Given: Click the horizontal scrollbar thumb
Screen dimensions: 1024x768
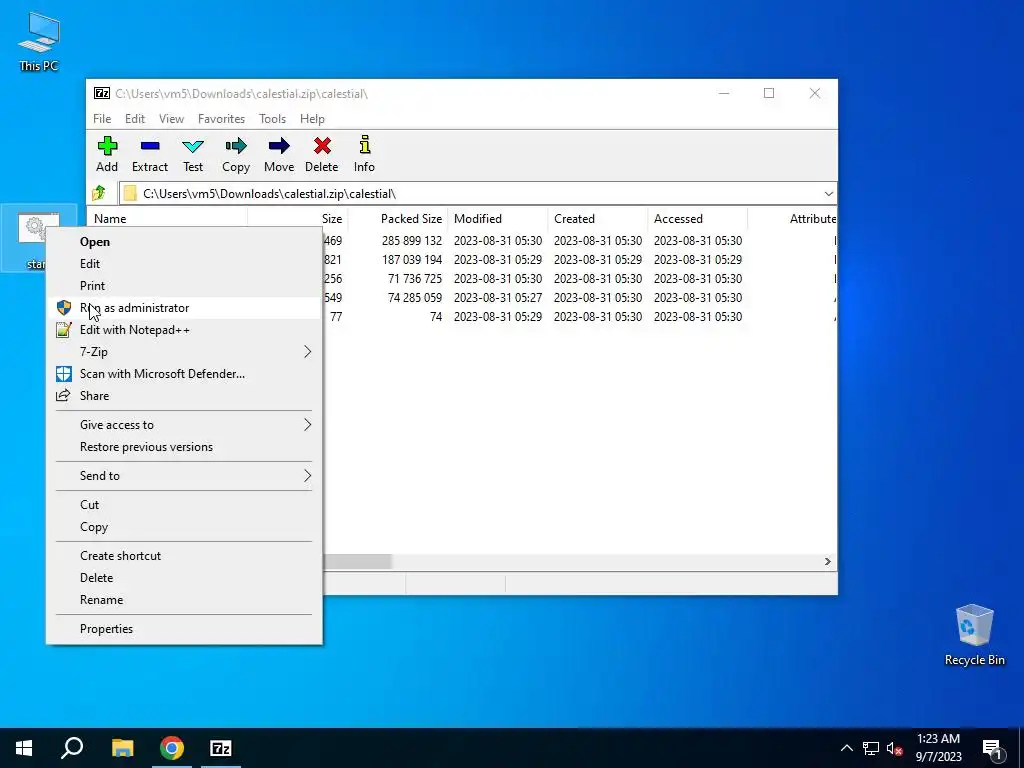Looking at the screenshot, I should [x=357, y=562].
